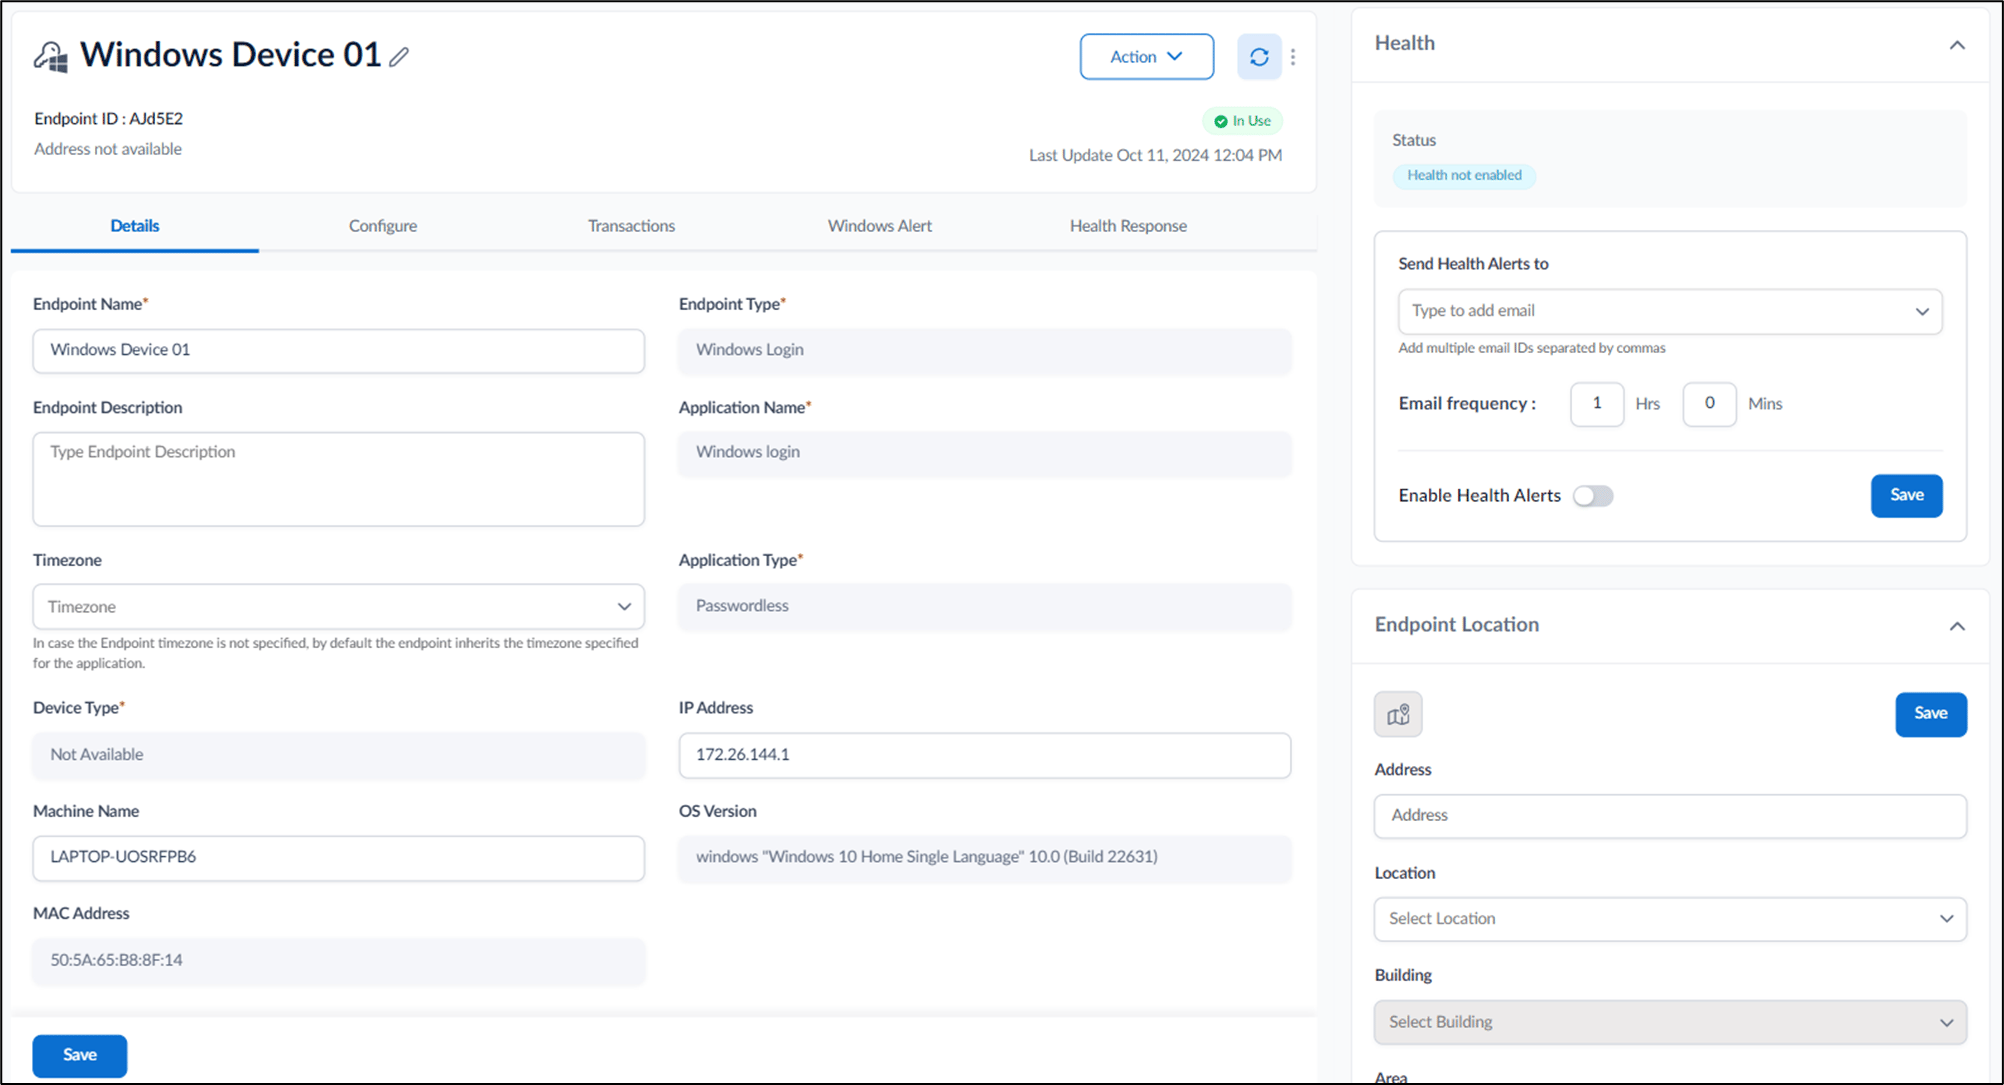Image resolution: width=2004 pixels, height=1085 pixels.
Task: Open the three-dot more options menu
Action: [x=1293, y=57]
